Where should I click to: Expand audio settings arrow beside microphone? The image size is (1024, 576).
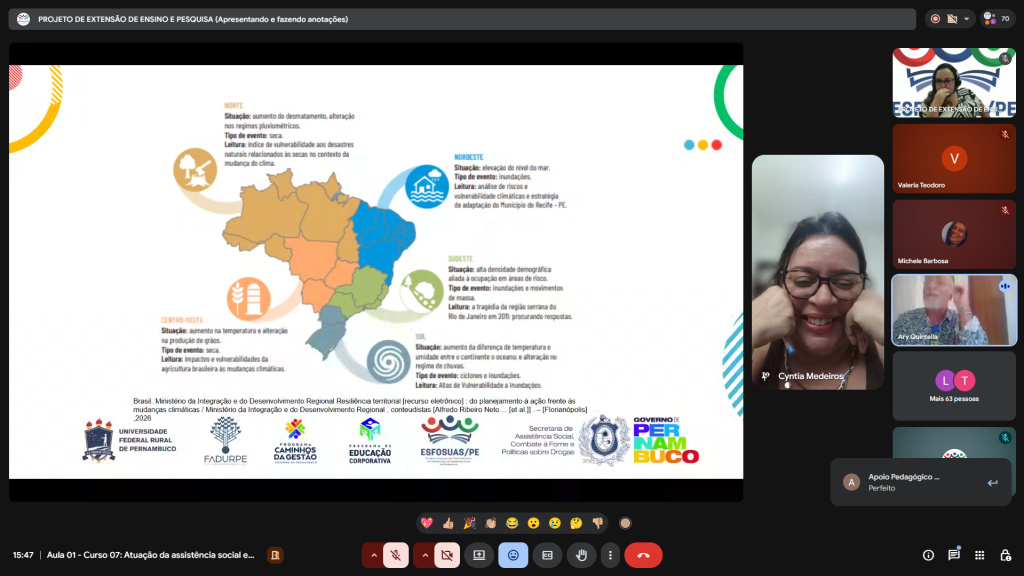click(x=374, y=555)
